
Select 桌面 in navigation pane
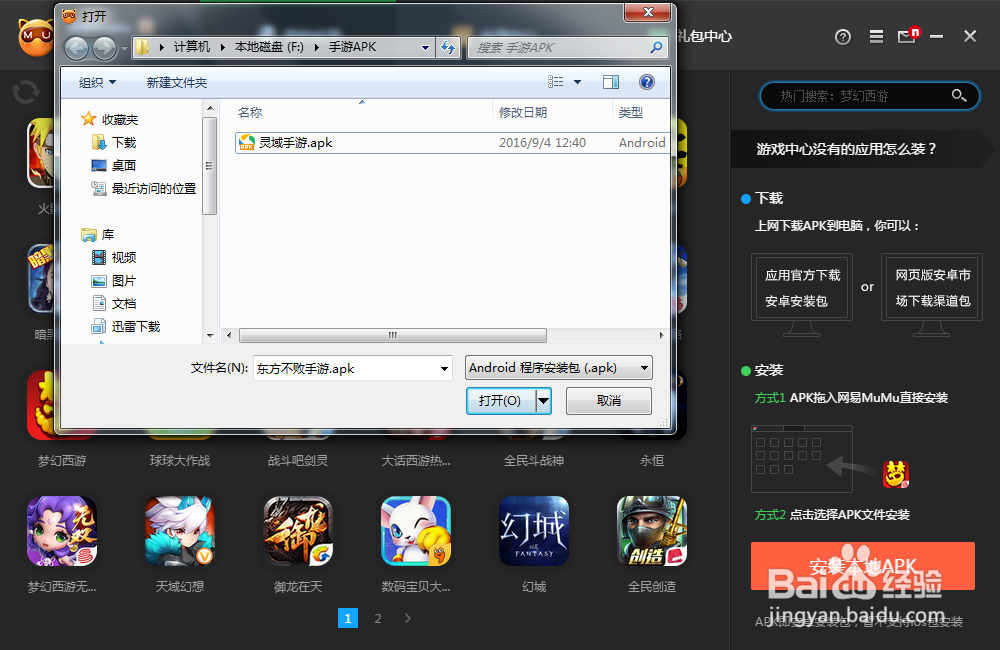pyautogui.click(x=114, y=165)
